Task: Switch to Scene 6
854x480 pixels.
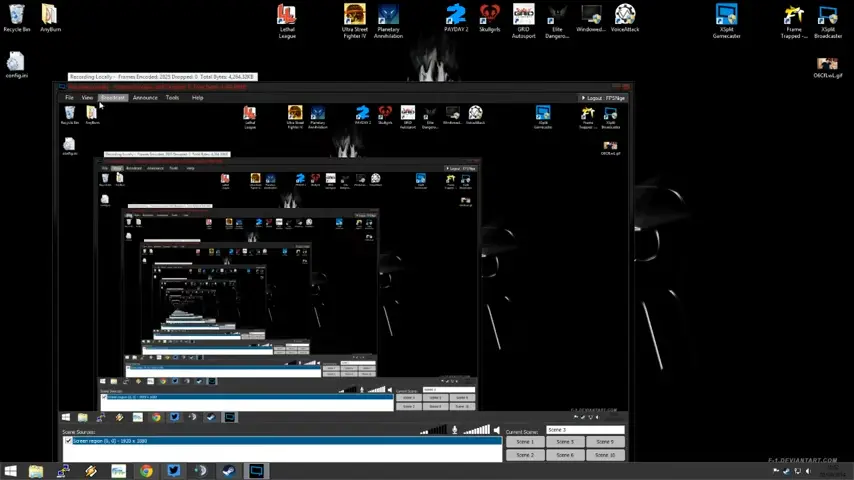Action: (x=565, y=455)
